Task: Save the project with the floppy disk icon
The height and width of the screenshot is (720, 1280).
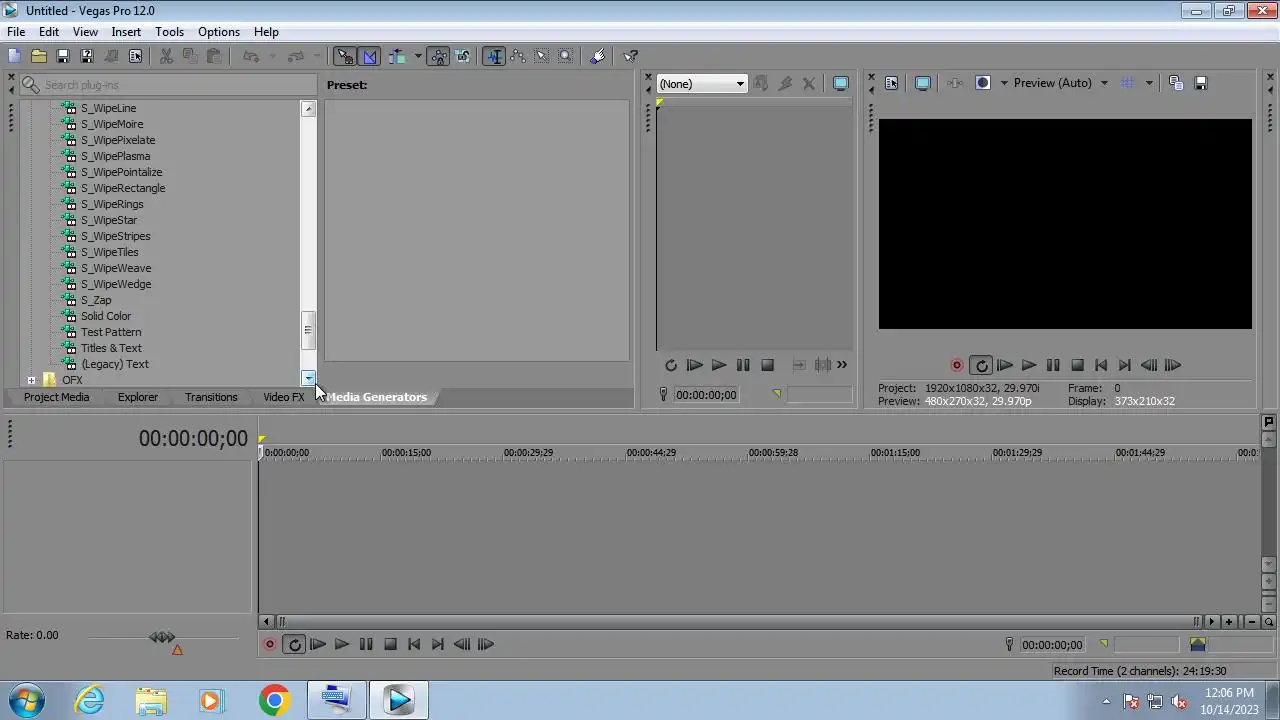Action: point(62,56)
